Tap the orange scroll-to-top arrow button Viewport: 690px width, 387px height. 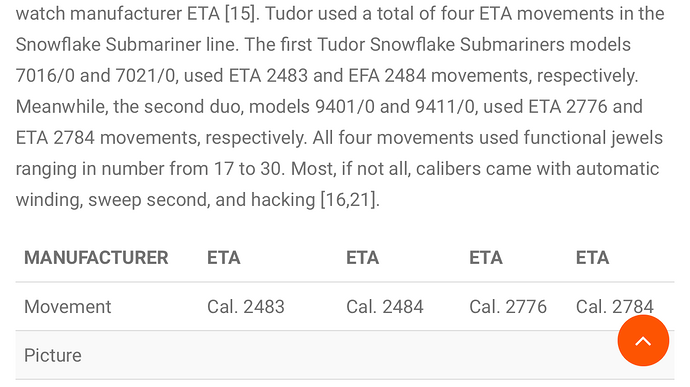pyautogui.click(x=643, y=340)
